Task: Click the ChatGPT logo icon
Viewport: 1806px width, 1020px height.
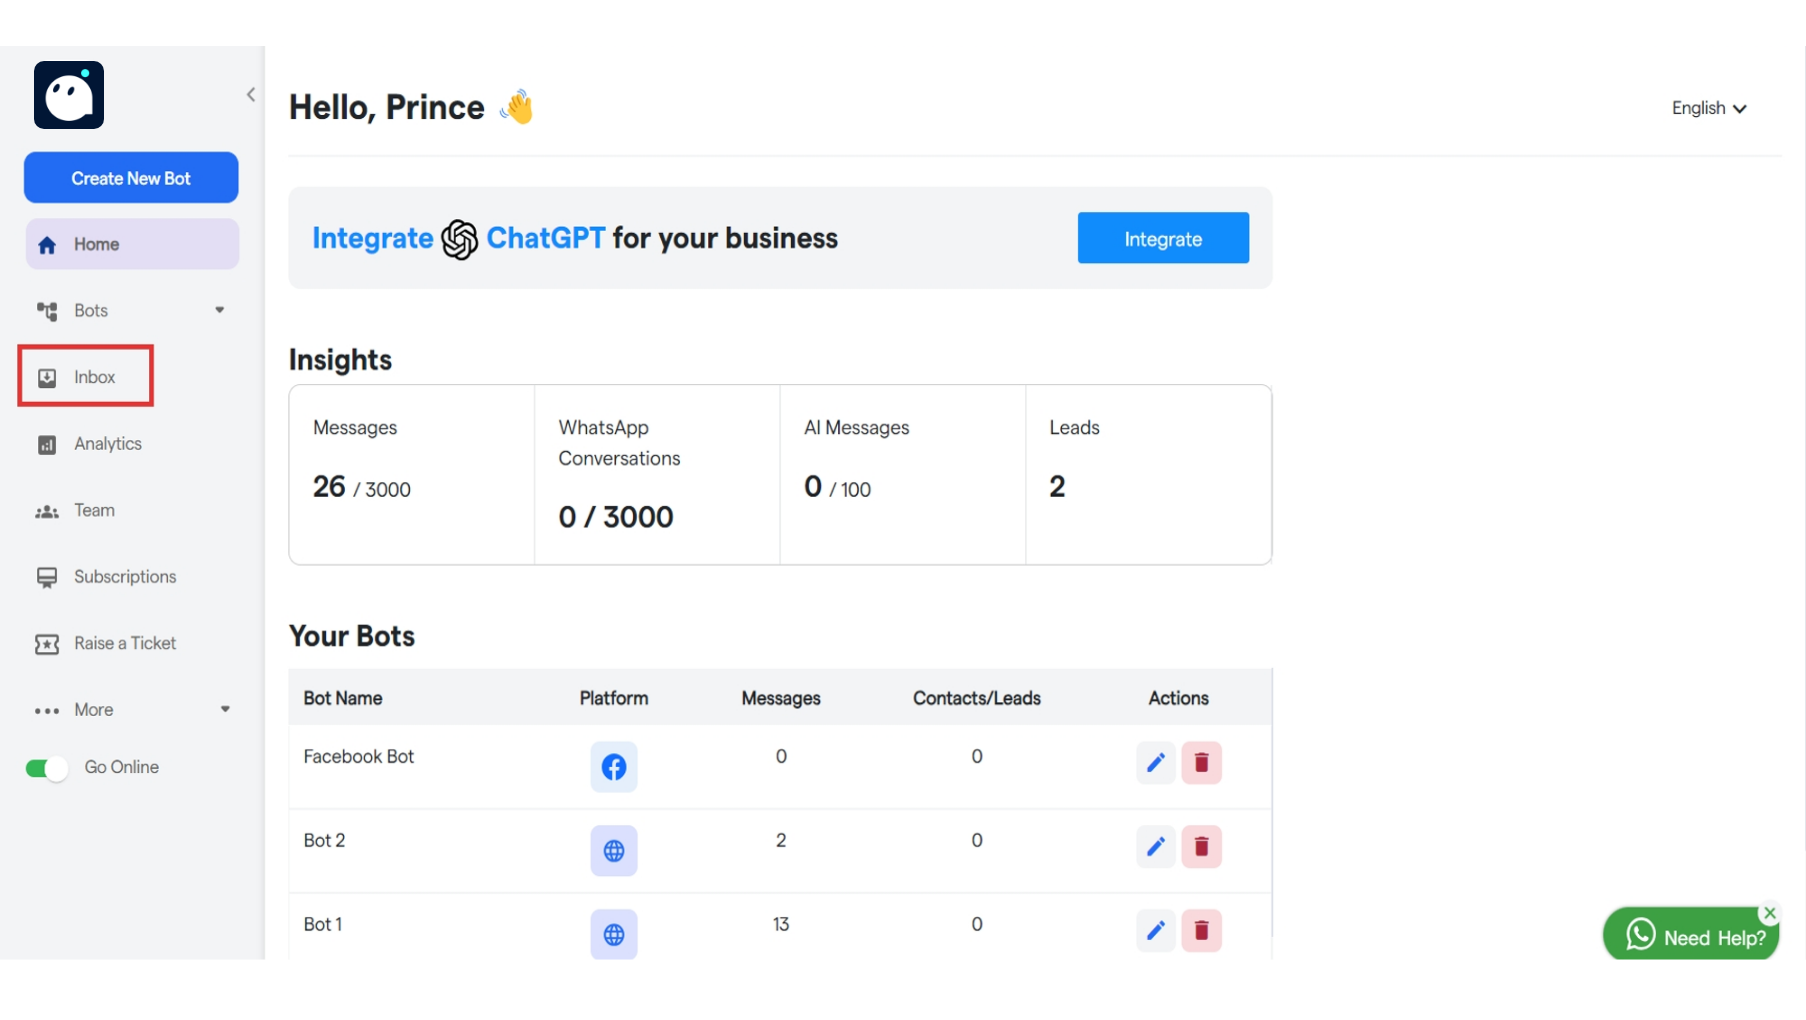Action: click(x=460, y=239)
